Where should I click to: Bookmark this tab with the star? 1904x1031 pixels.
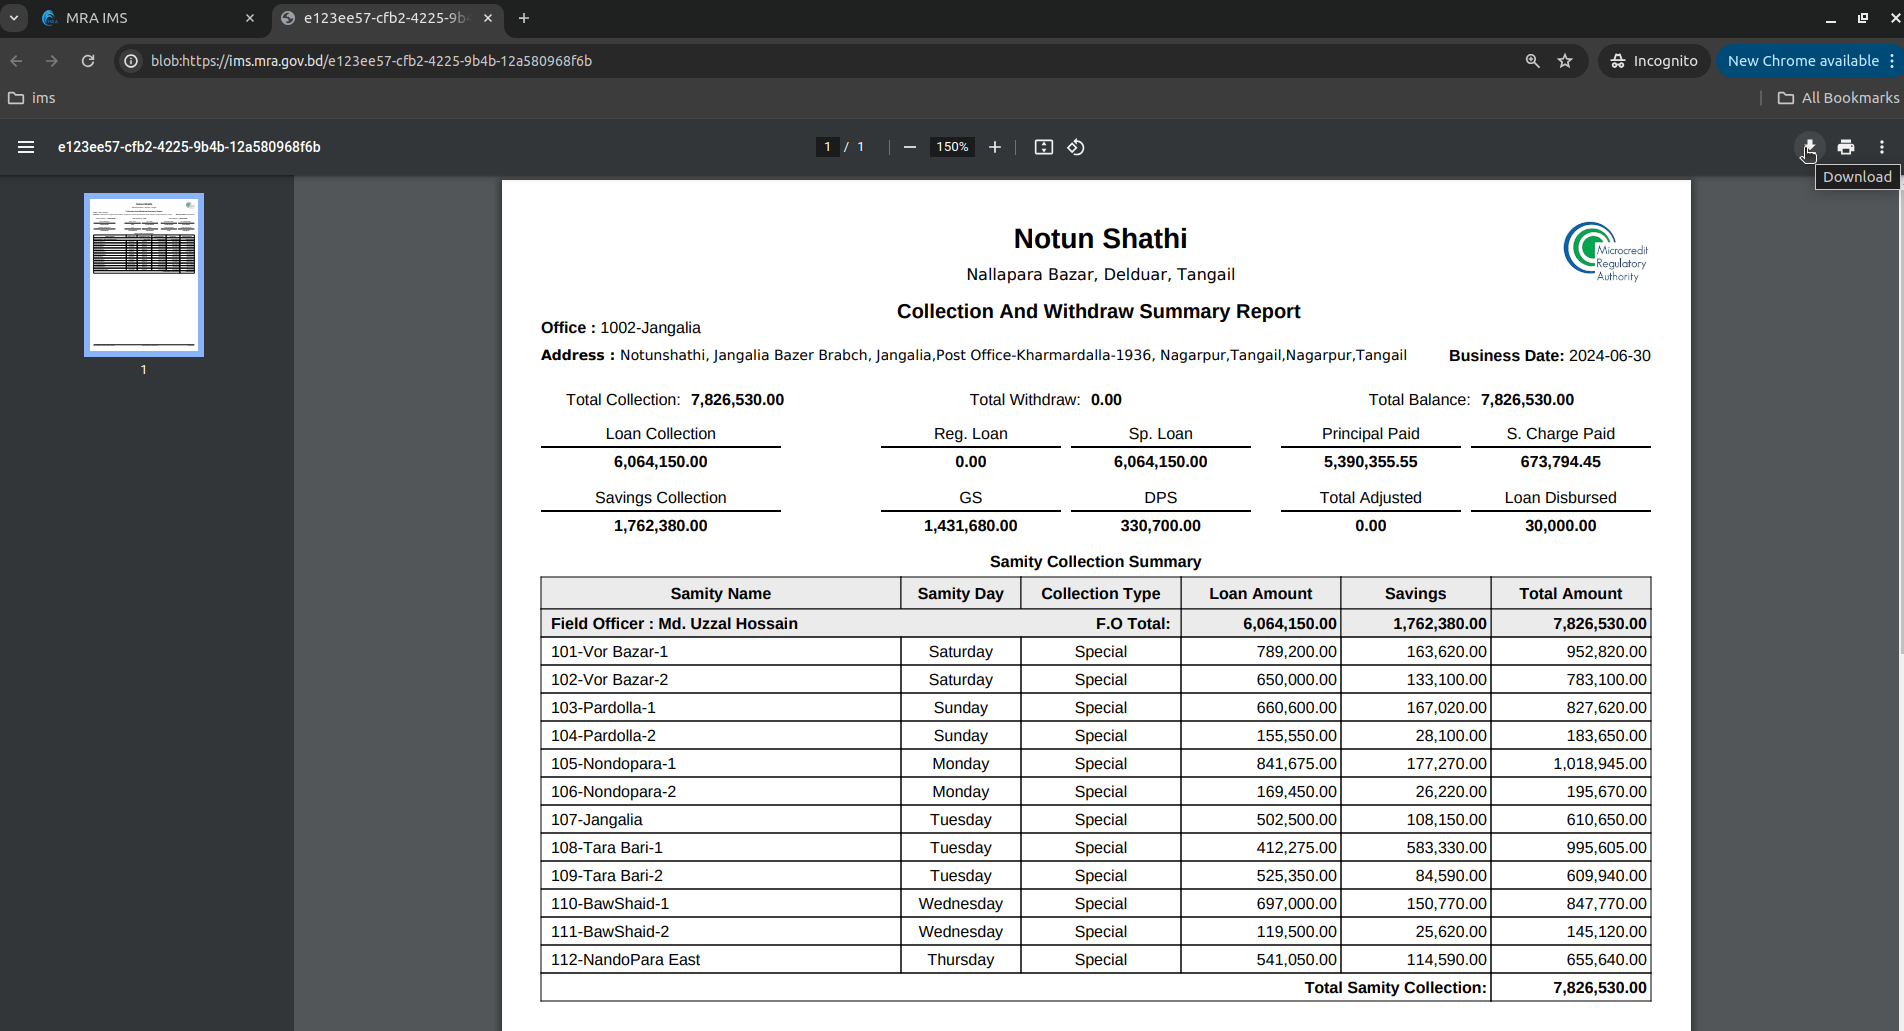pos(1565,61)
